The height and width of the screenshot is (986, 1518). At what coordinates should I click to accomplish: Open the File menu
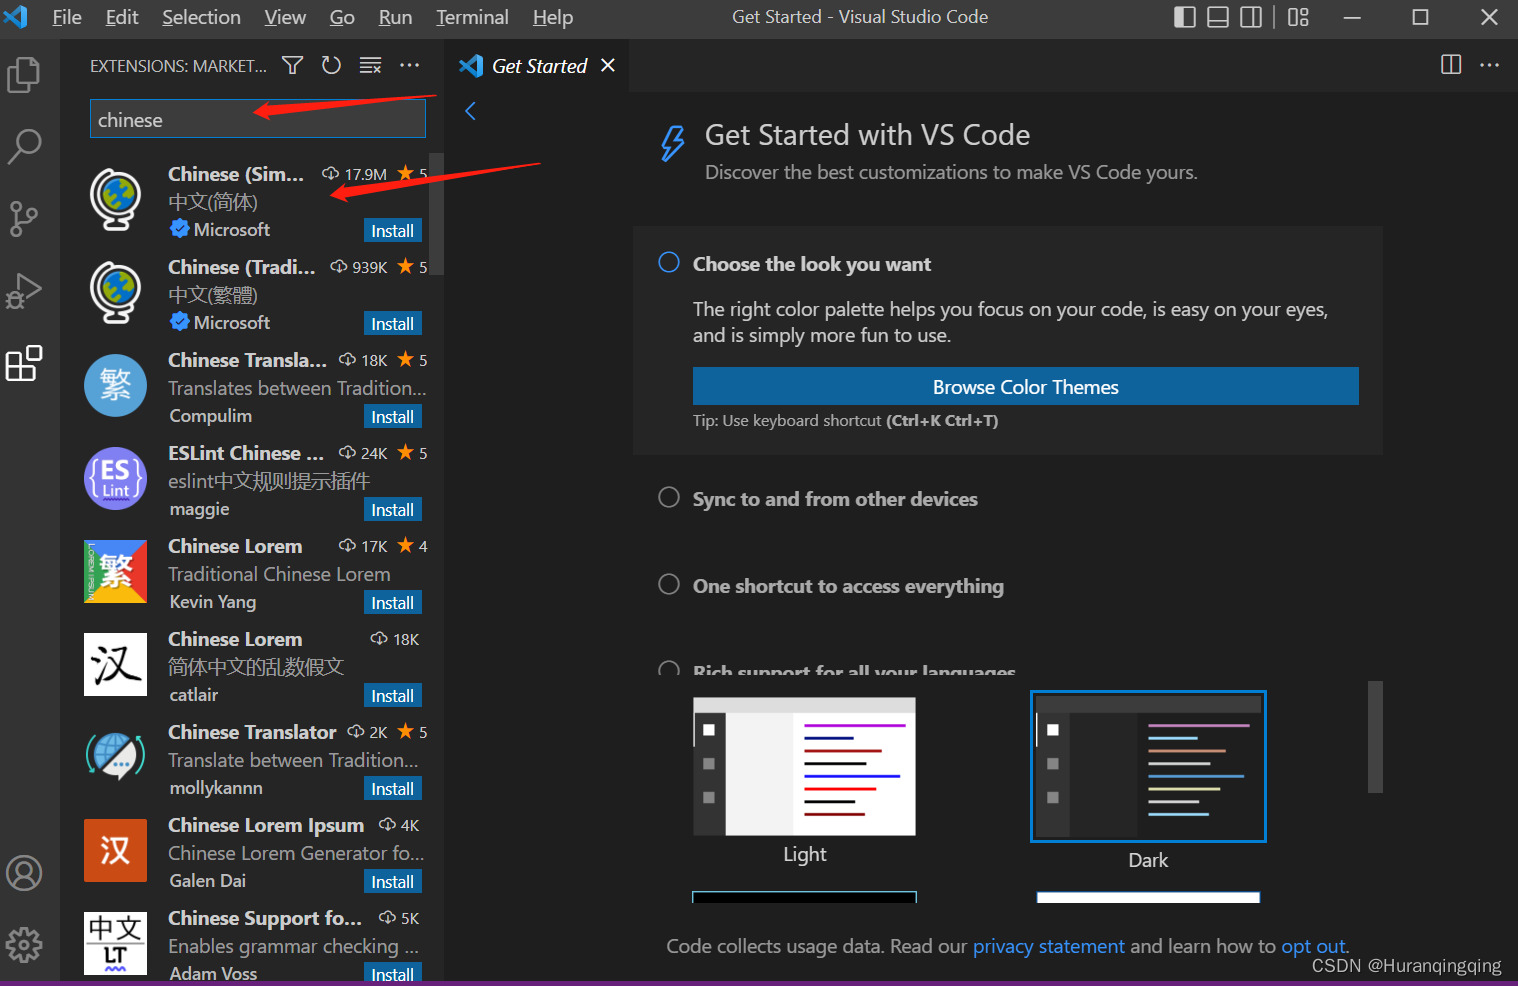[x=67, y=17]
